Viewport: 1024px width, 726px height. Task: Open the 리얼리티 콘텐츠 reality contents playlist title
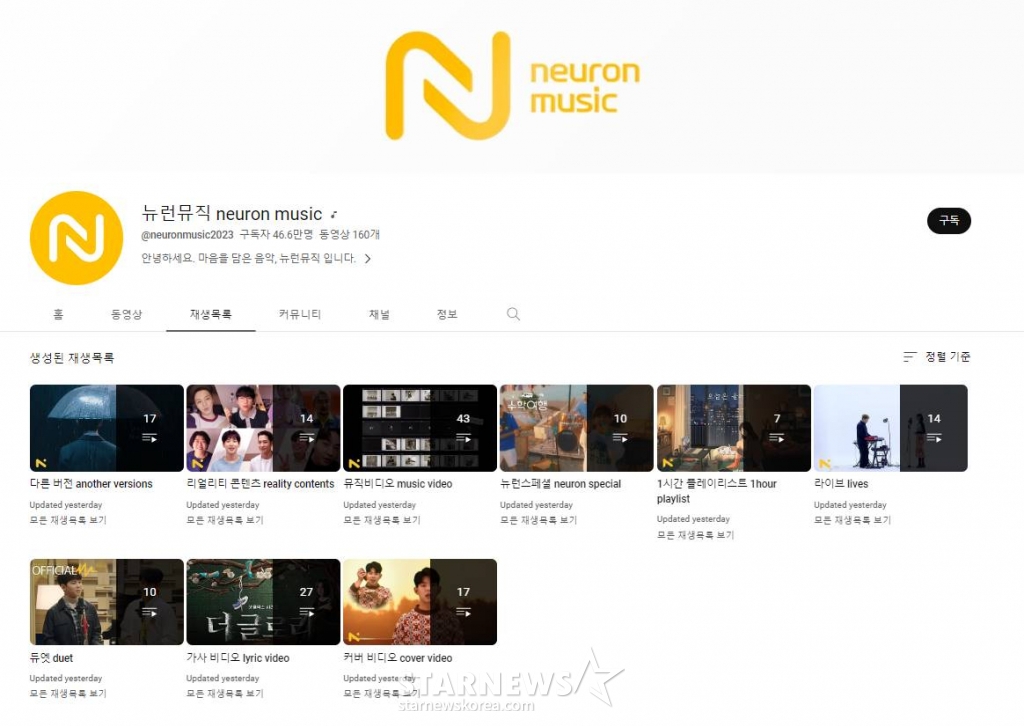260,484
